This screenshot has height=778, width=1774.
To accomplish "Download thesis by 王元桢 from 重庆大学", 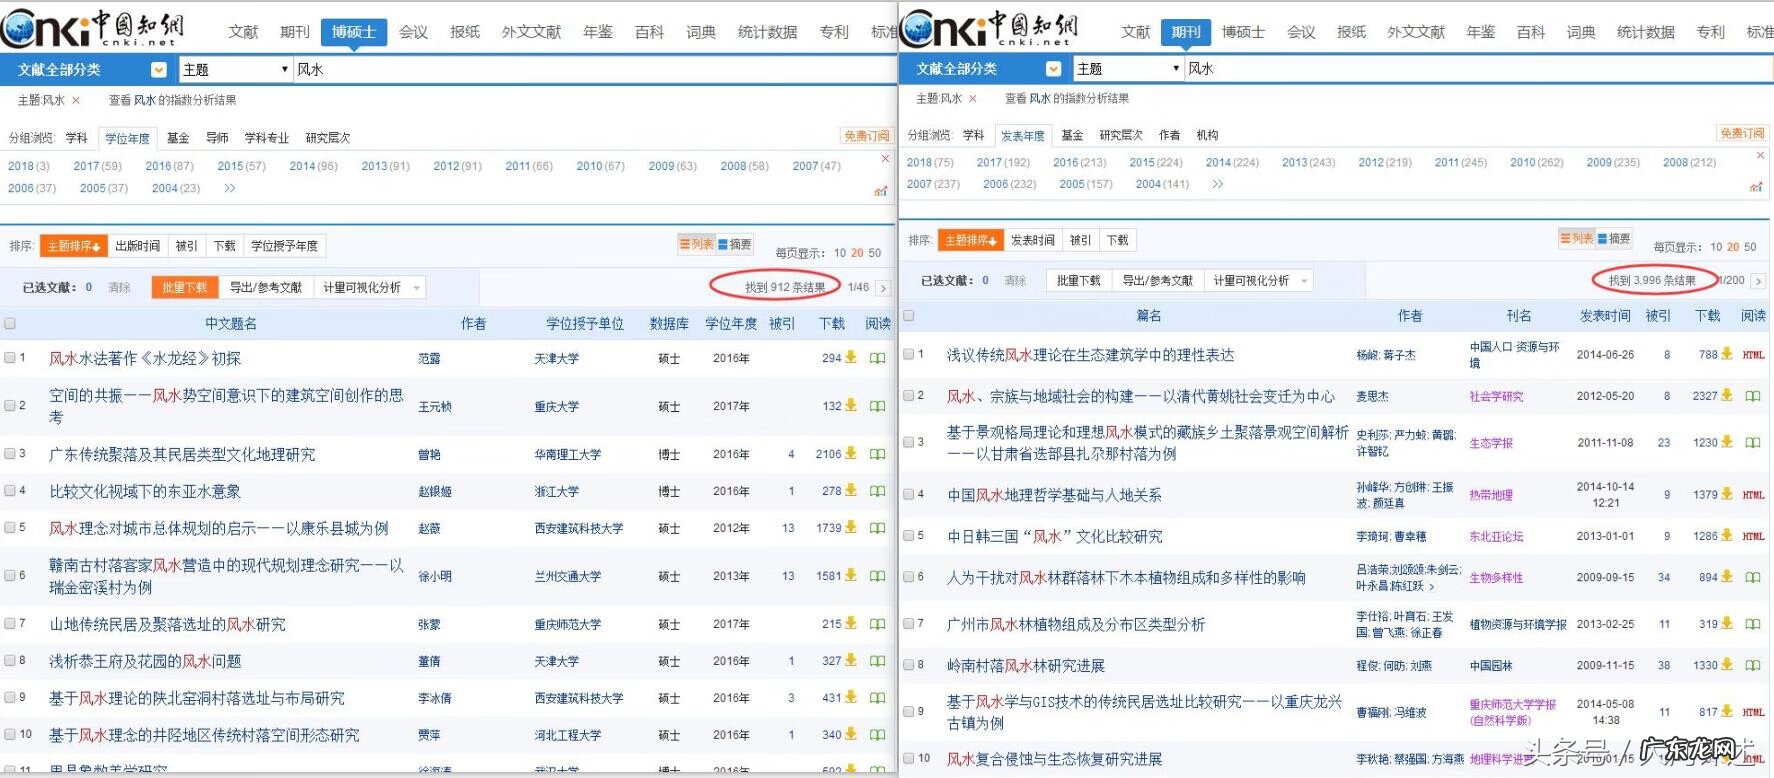I will 851,405.
